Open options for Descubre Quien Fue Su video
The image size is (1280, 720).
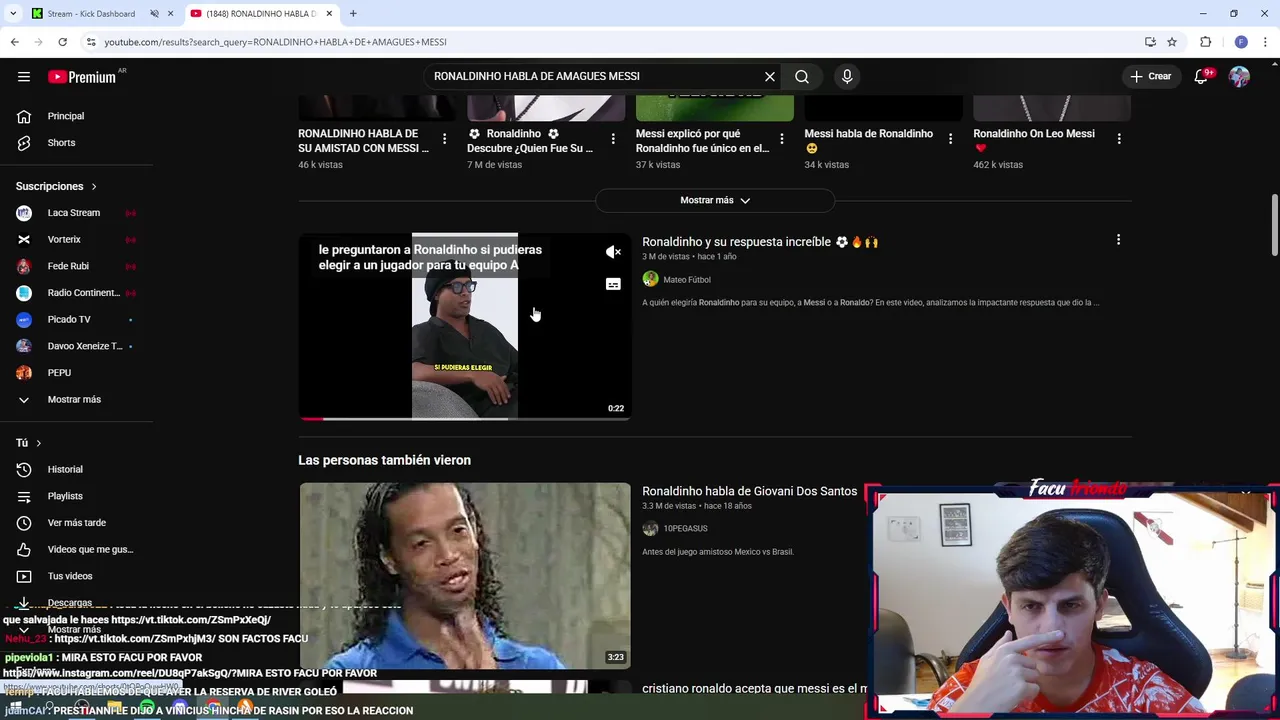pos(613,139)
